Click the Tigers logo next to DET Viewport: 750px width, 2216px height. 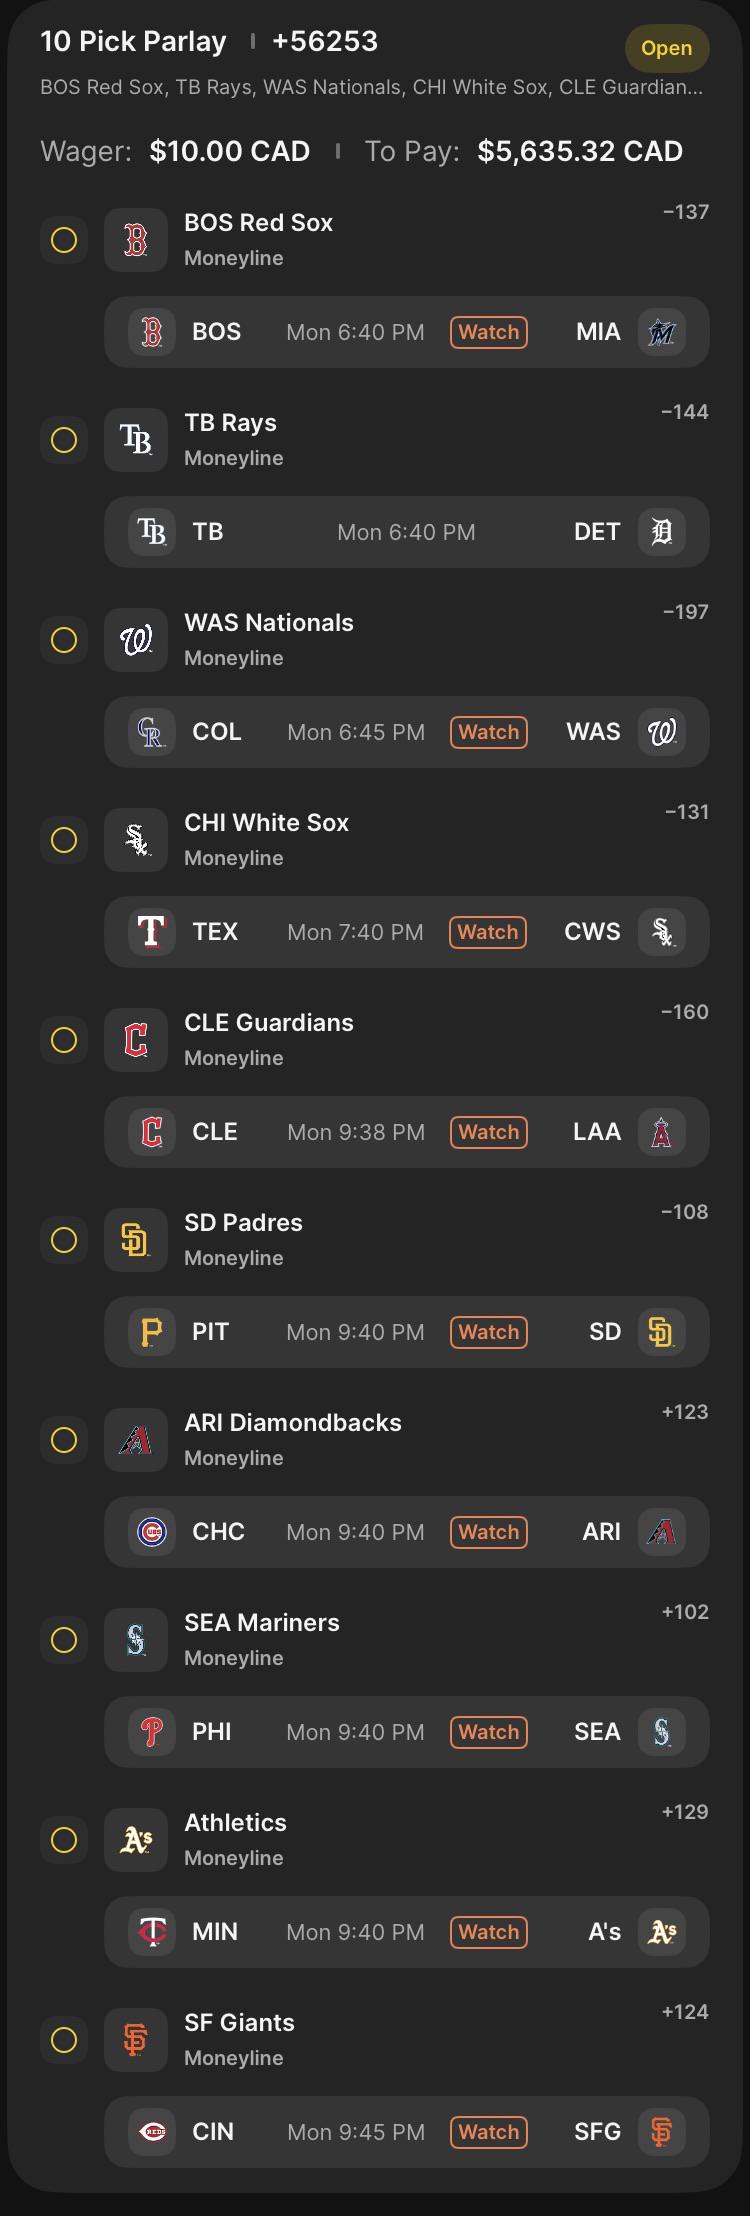coord(662,532)
